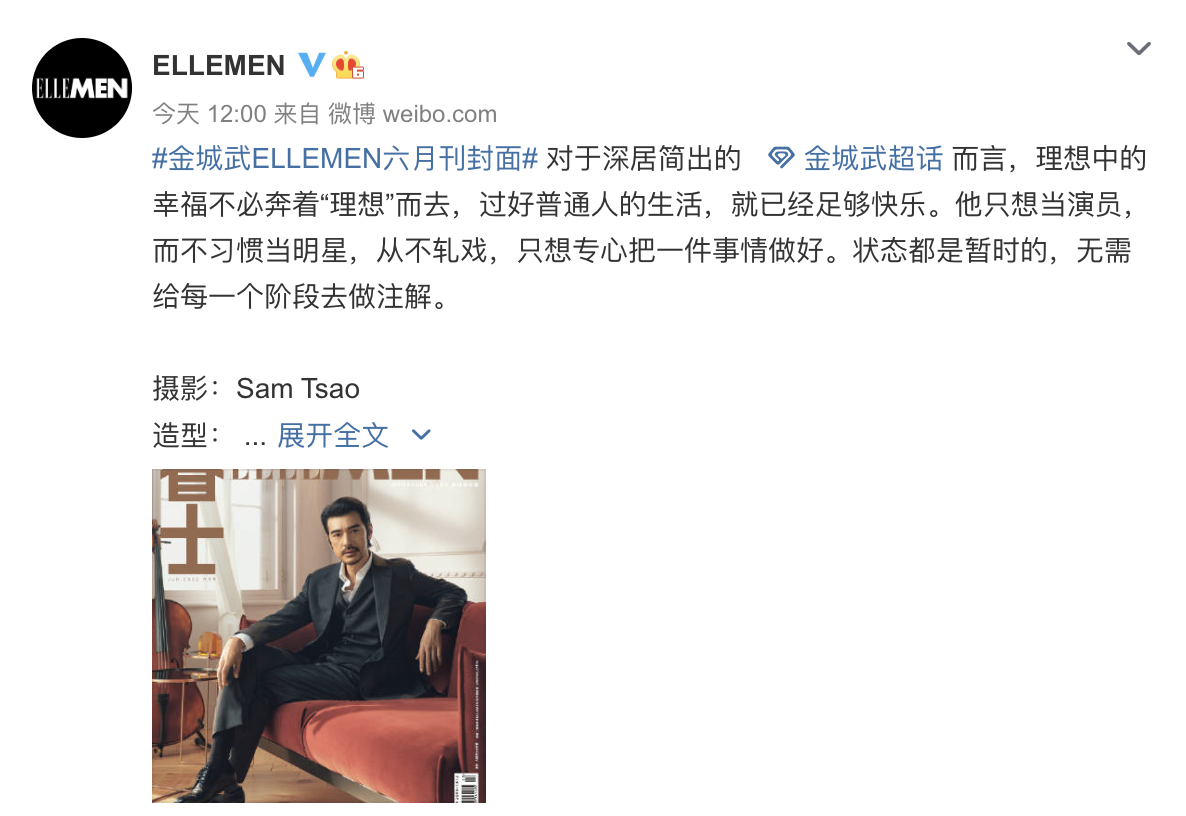
Task: Click the post paragraph starting 对于深居简出的
Action: click(x=649, y=227)
